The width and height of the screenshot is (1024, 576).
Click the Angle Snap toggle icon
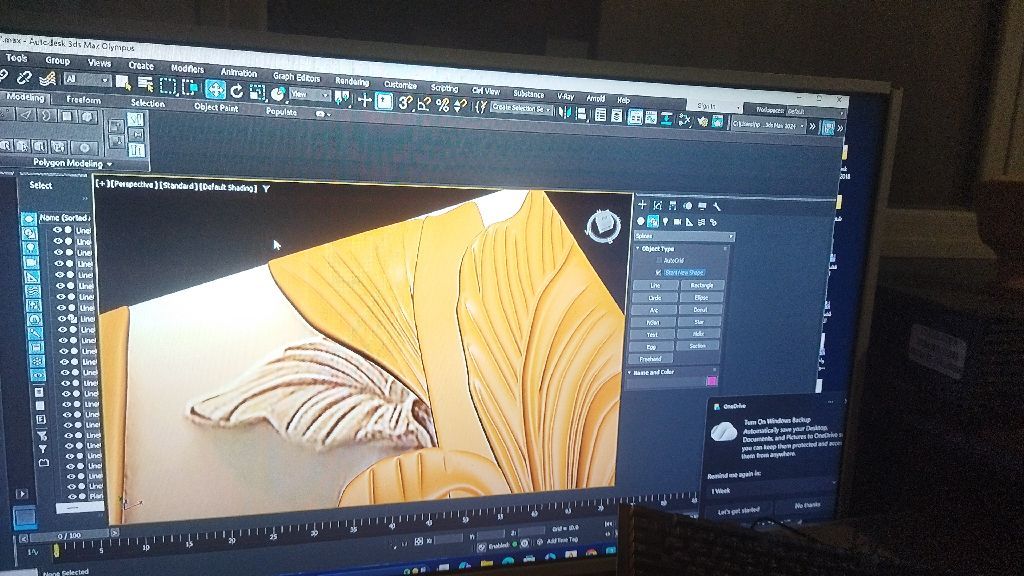click(424, 103)
